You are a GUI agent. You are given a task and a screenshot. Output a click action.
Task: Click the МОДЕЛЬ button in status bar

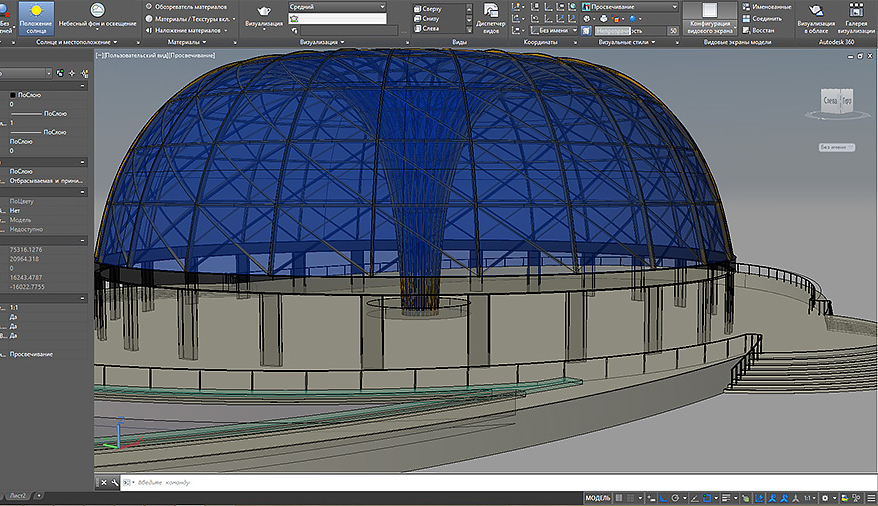click(x=596, y=498)
